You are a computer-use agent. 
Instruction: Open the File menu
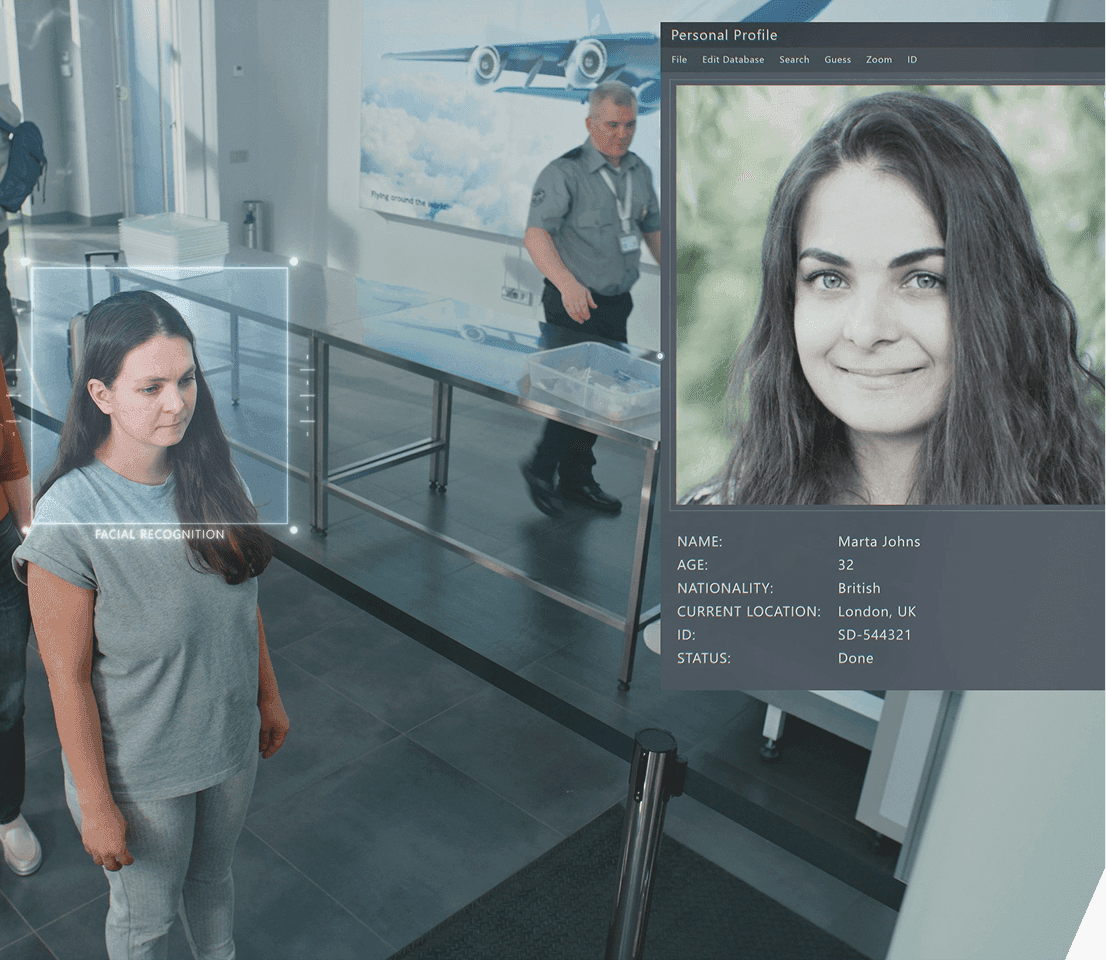pos(679,60)
